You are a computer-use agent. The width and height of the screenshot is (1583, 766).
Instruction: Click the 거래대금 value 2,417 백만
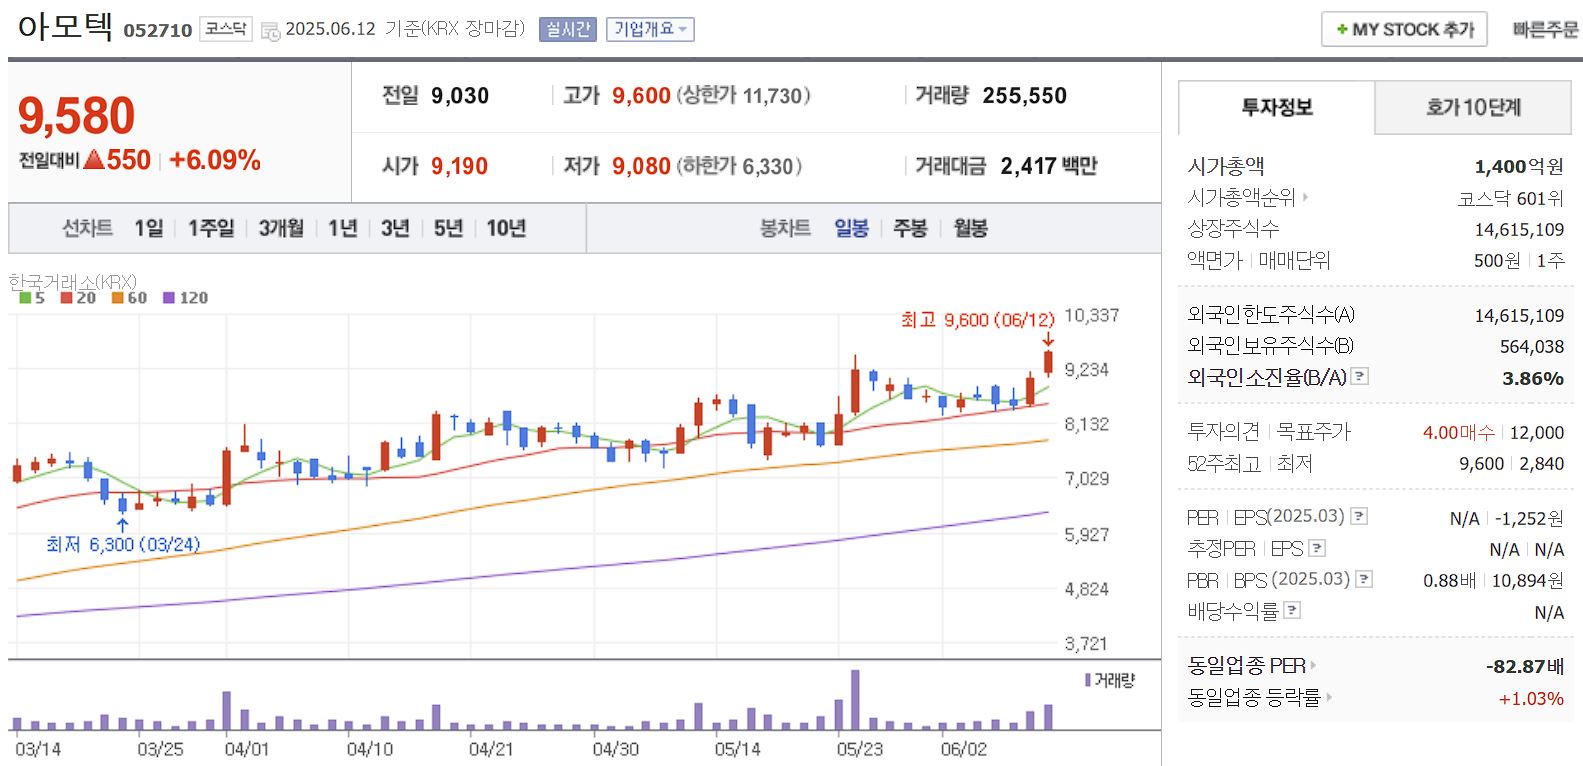tap(1048, 166)
